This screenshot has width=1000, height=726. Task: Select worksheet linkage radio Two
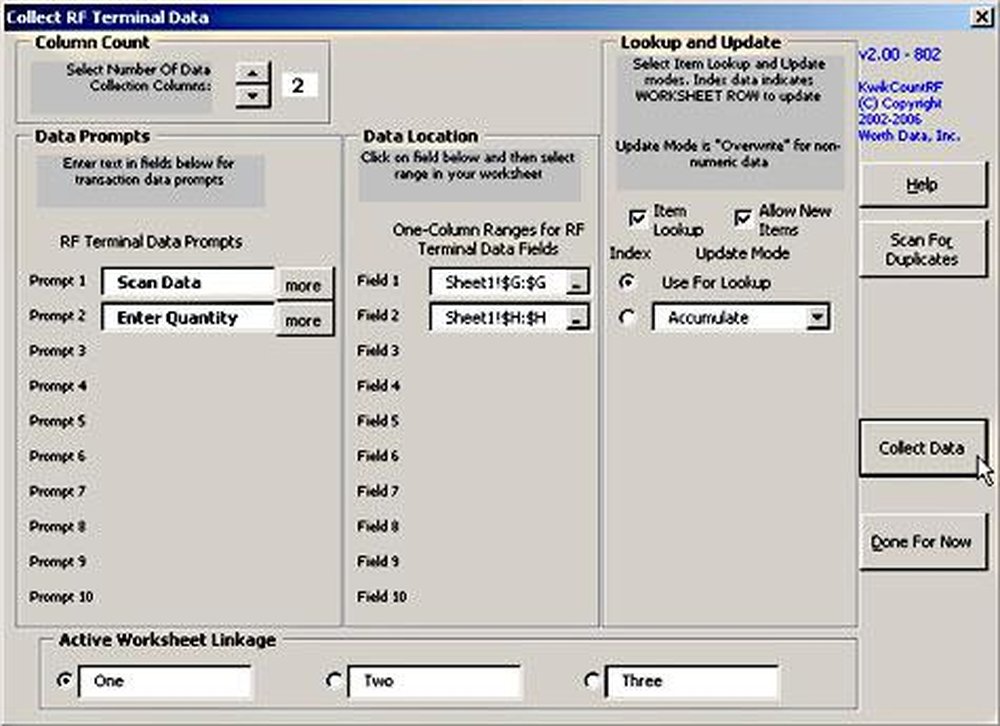pyautogui.click(x=334, y=680)
